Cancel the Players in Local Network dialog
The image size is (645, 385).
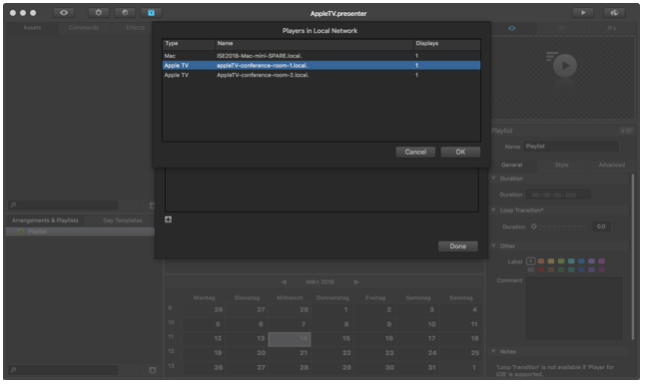pos(415,152)
